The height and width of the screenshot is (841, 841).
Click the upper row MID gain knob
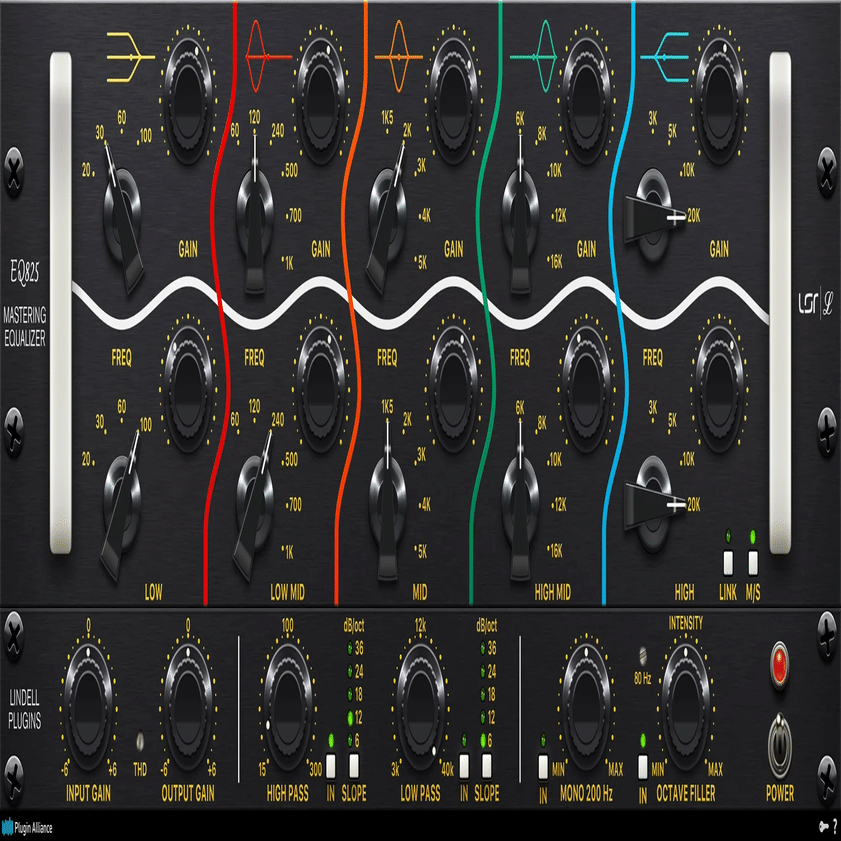tap(454, 101)
